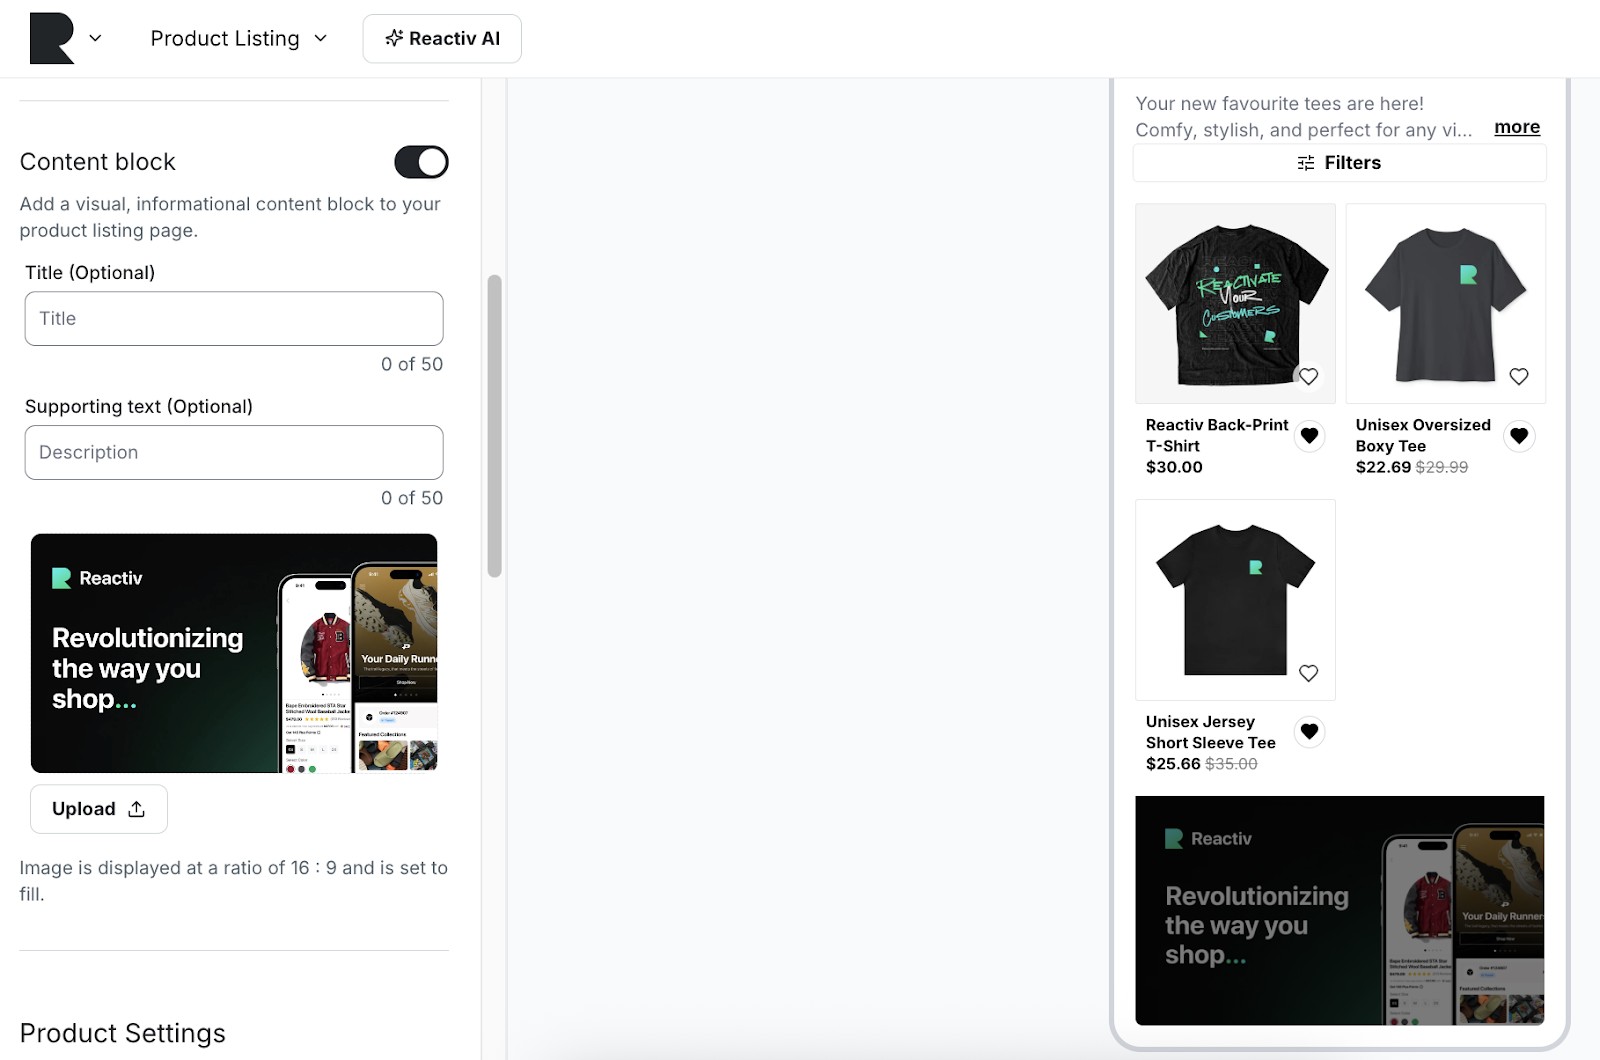This screenshot has height=1060, width=1600.
Task: Click the Reactiv banner in phone preview
Action: pyautogui.click(x=1339, y=910)
